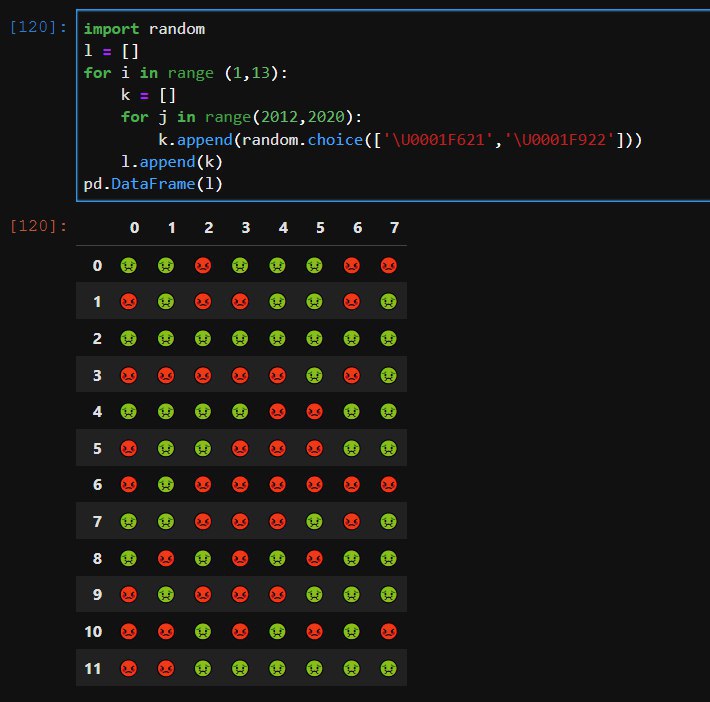This screenshot has height=702, width=710.
Task: Click the nauseated emoji at row 10, column 2
Action: pos(203,631)
